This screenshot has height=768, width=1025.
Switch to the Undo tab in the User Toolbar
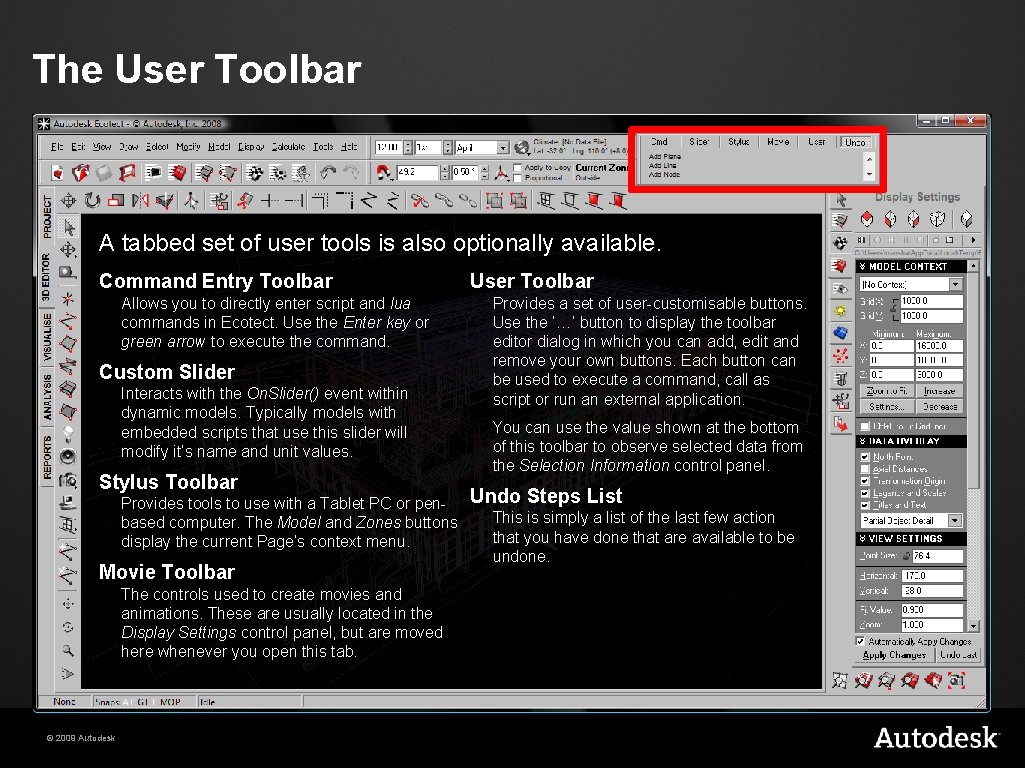[855, 142]
